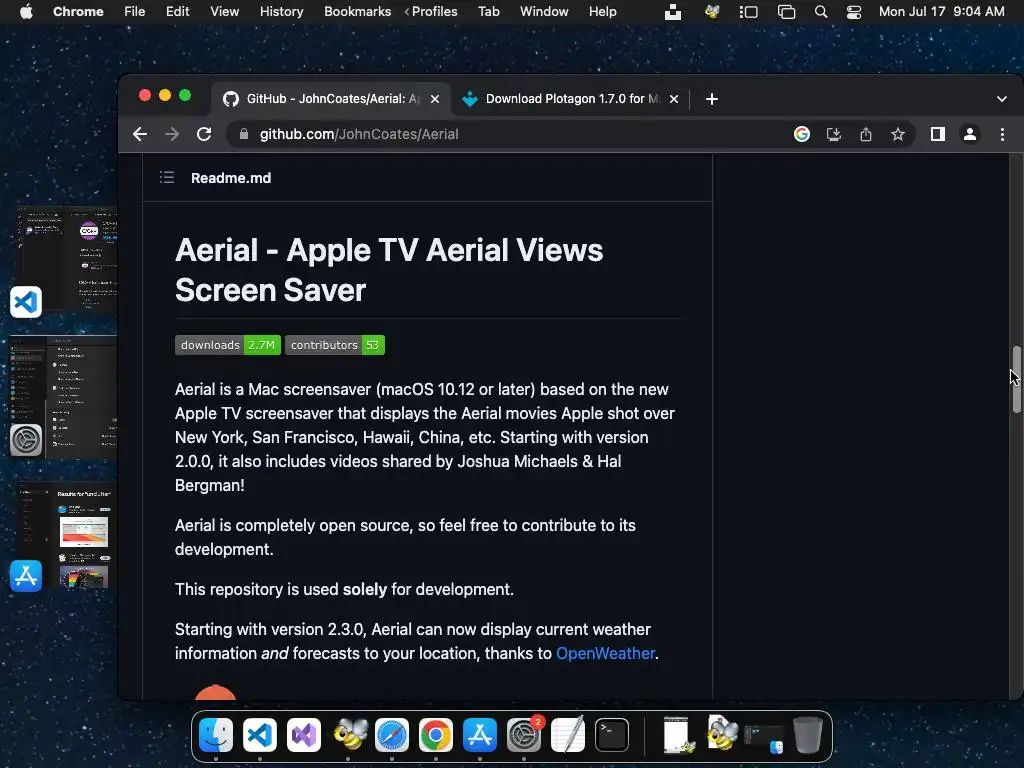This screenshot has width=1024, height=768.
Task: Open the Google account icon in address bar
Action: click(802, 134)
